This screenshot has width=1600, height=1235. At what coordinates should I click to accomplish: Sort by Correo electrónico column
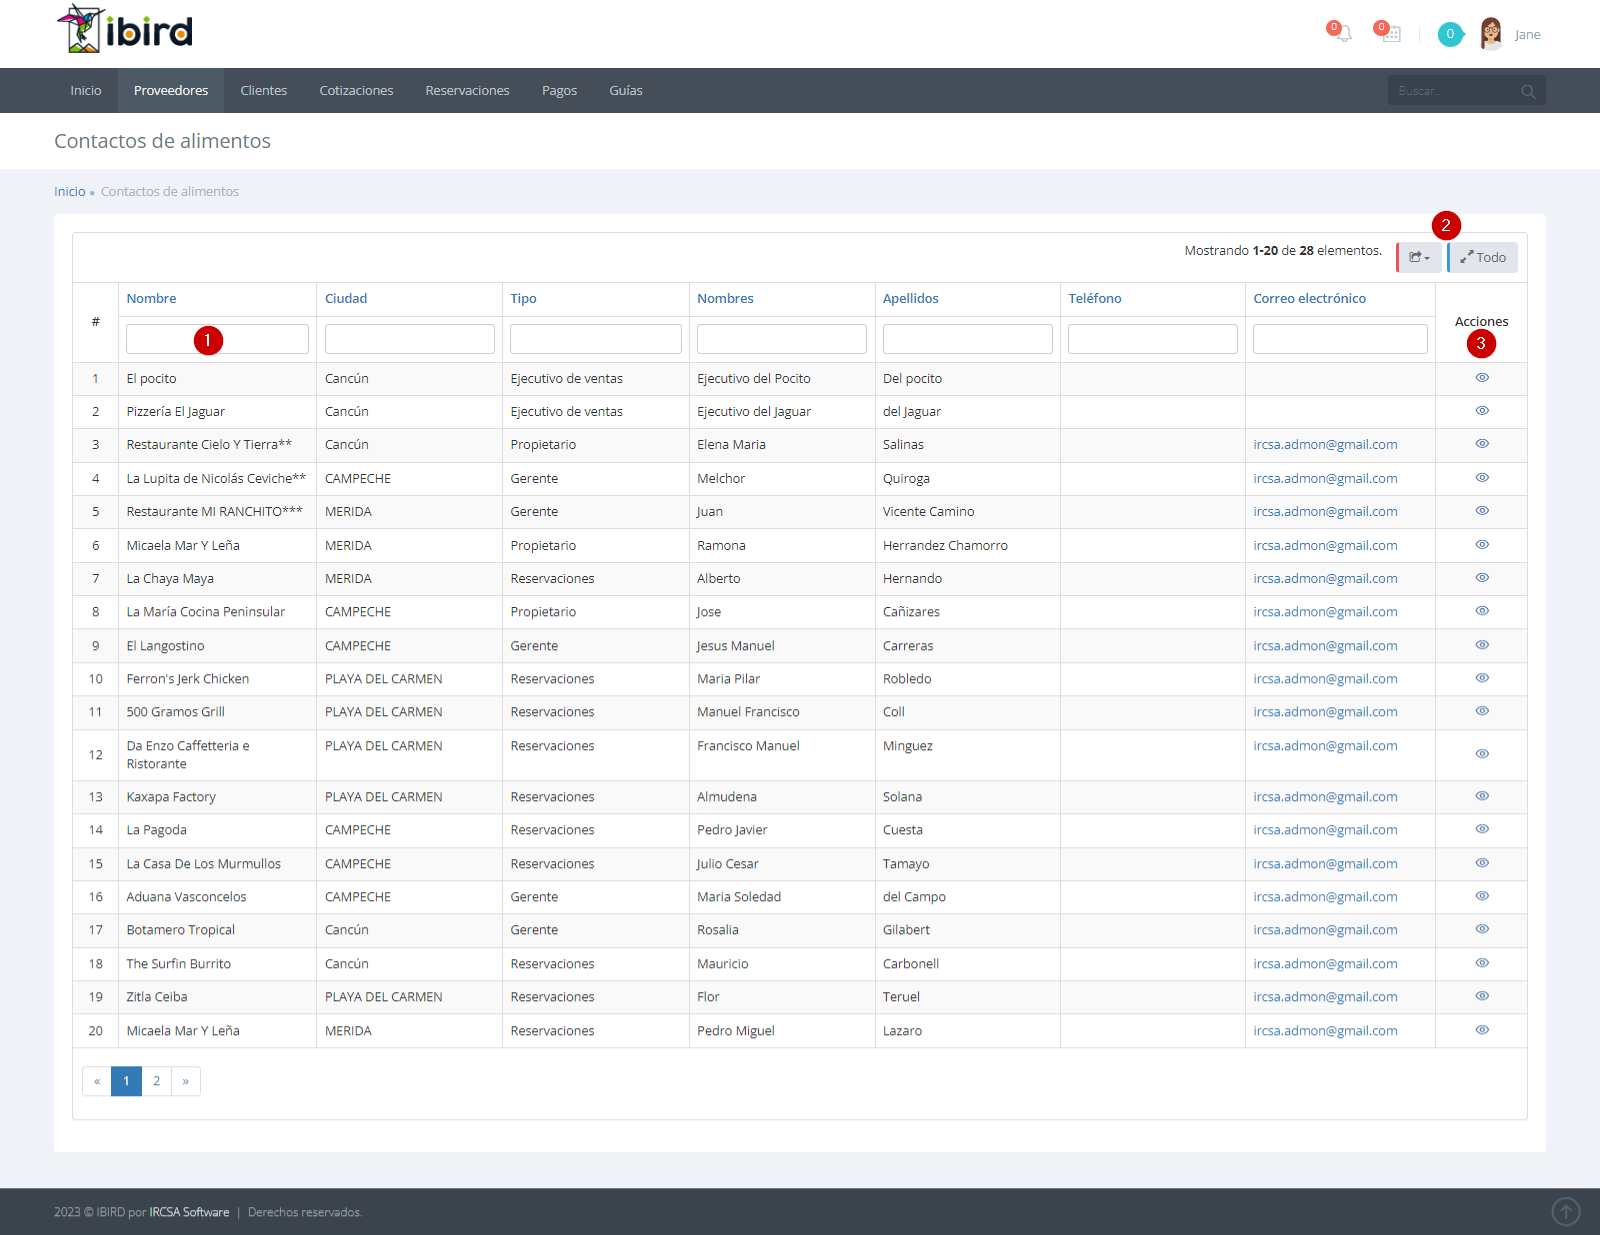[x=1309, y=298]
